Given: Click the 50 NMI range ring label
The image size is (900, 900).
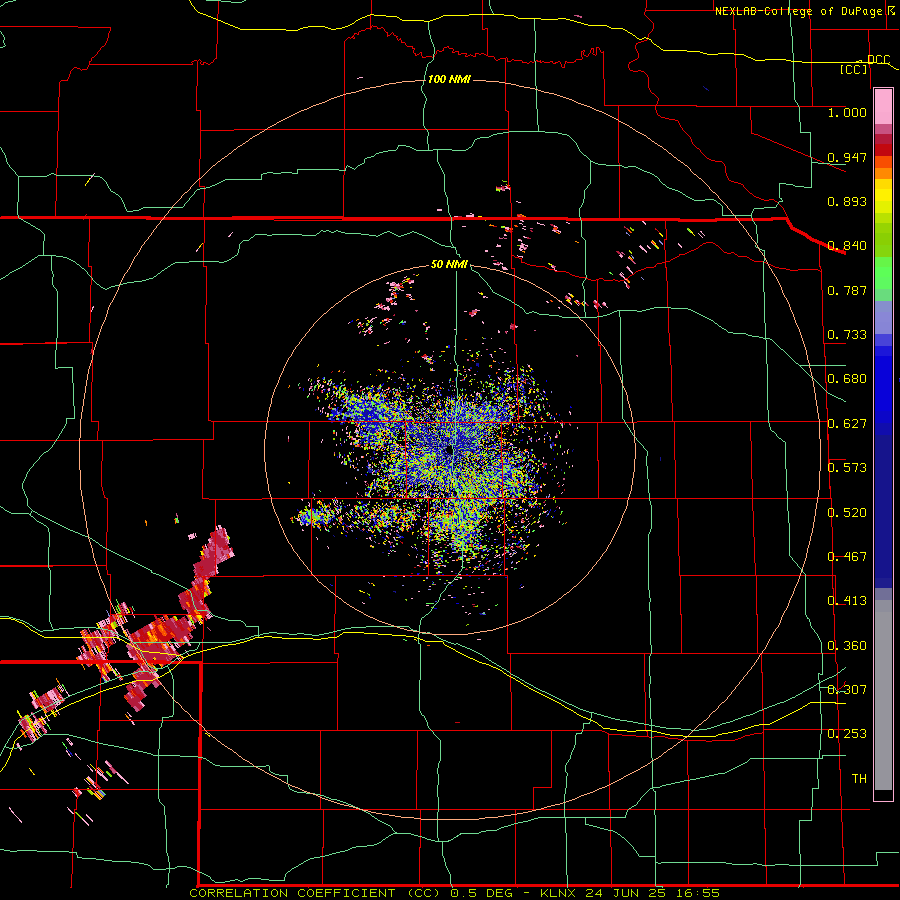Looking at the screenshot, I should (x=449, y=264).
